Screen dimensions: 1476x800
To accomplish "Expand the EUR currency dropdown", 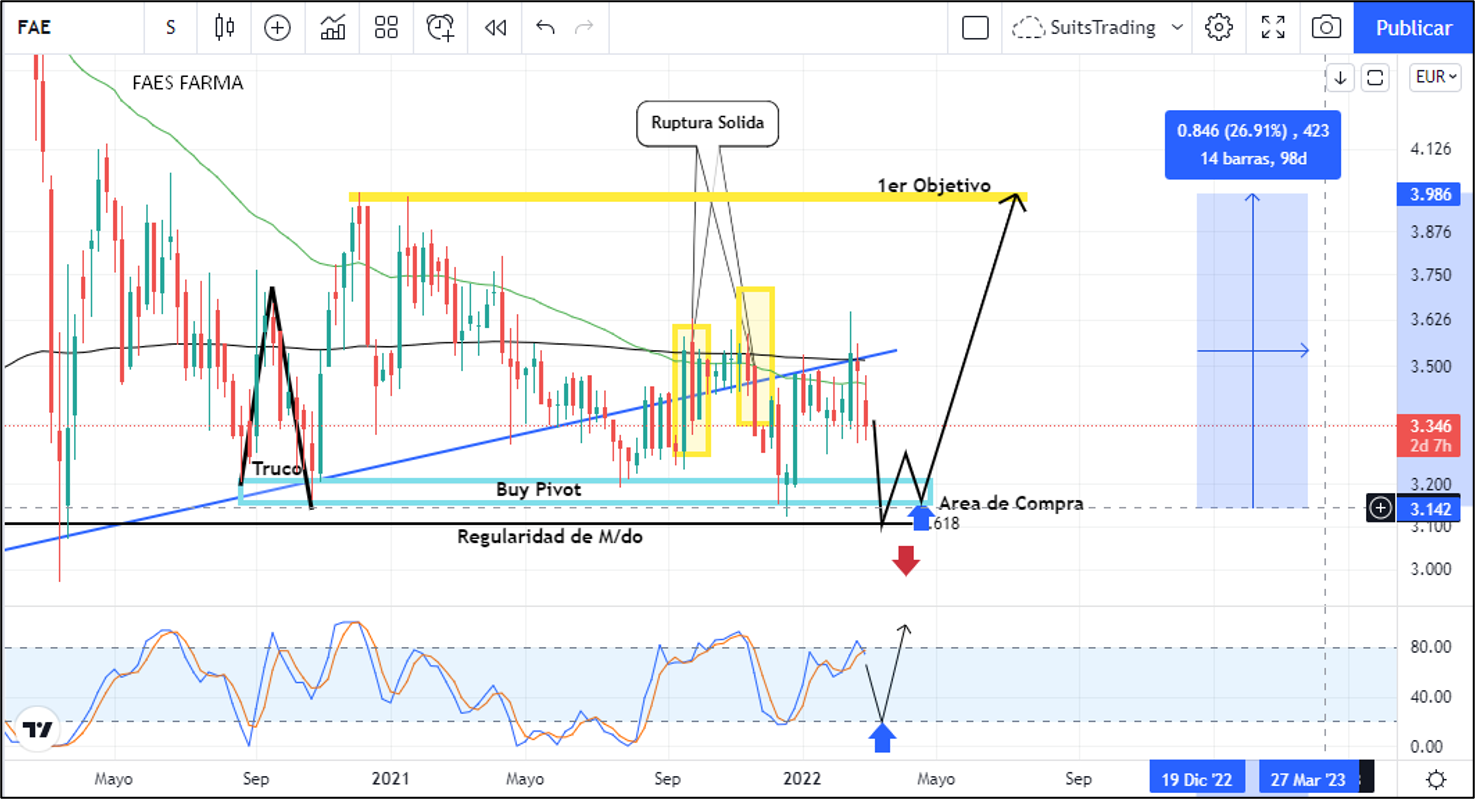I will coord(1436,77).
